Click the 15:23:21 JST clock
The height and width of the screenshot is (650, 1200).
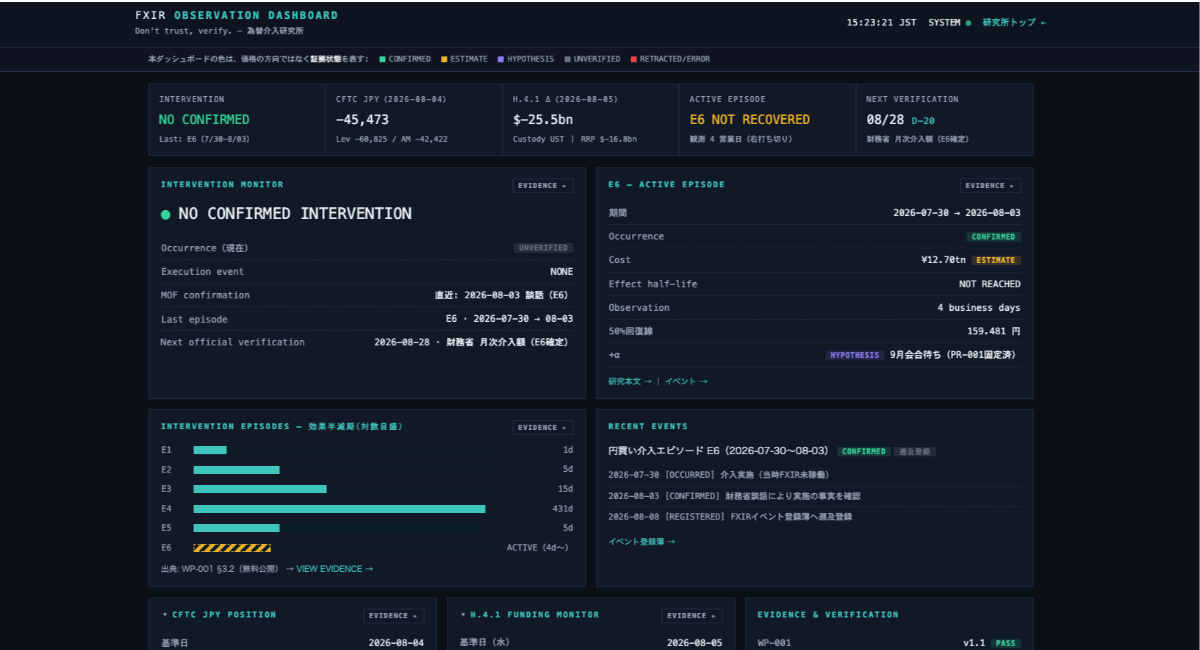click(x=882, y=22)
